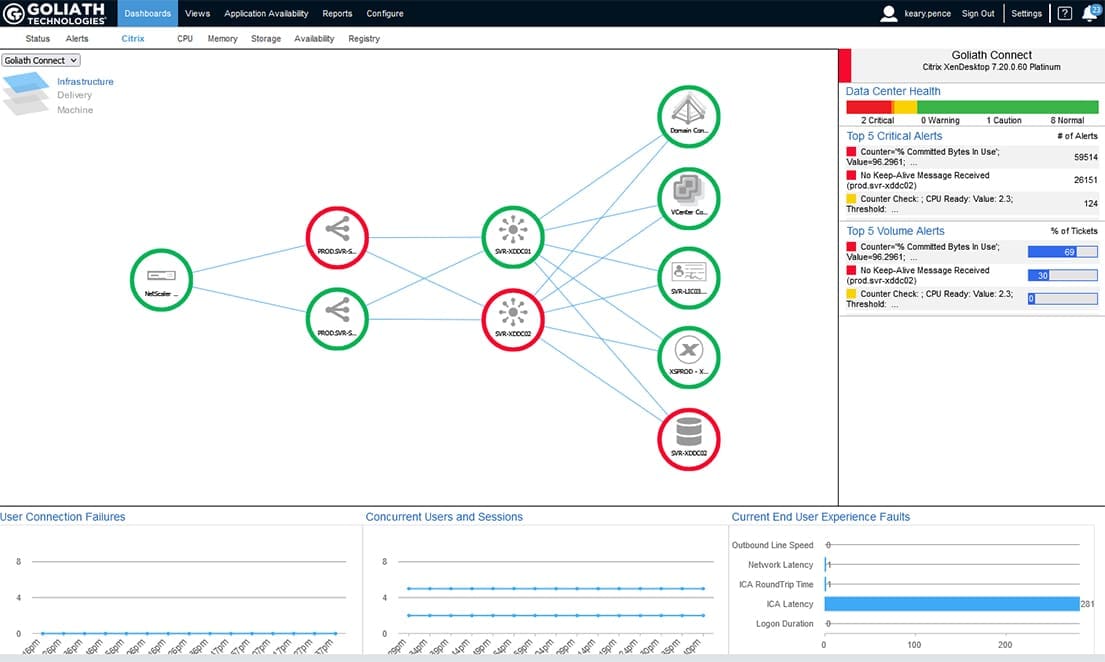Select the SVR-LIC01 license server icon
The width and height of the screenshot is (1105, 662).
pyautogui.click(x=688, y=277)
